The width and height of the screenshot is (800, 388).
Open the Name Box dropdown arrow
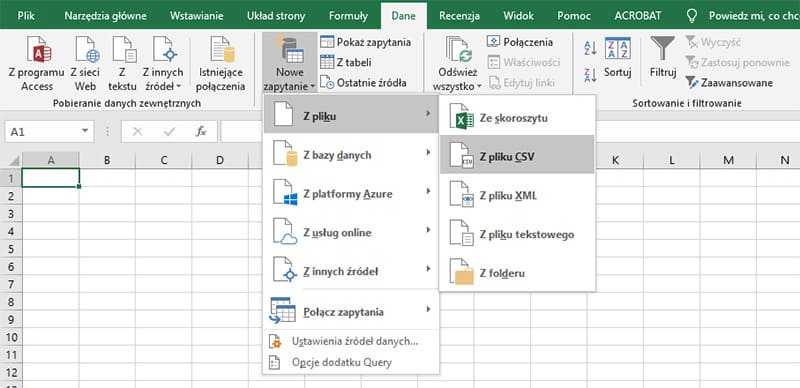pyautogui.click(x=85, y=132)
